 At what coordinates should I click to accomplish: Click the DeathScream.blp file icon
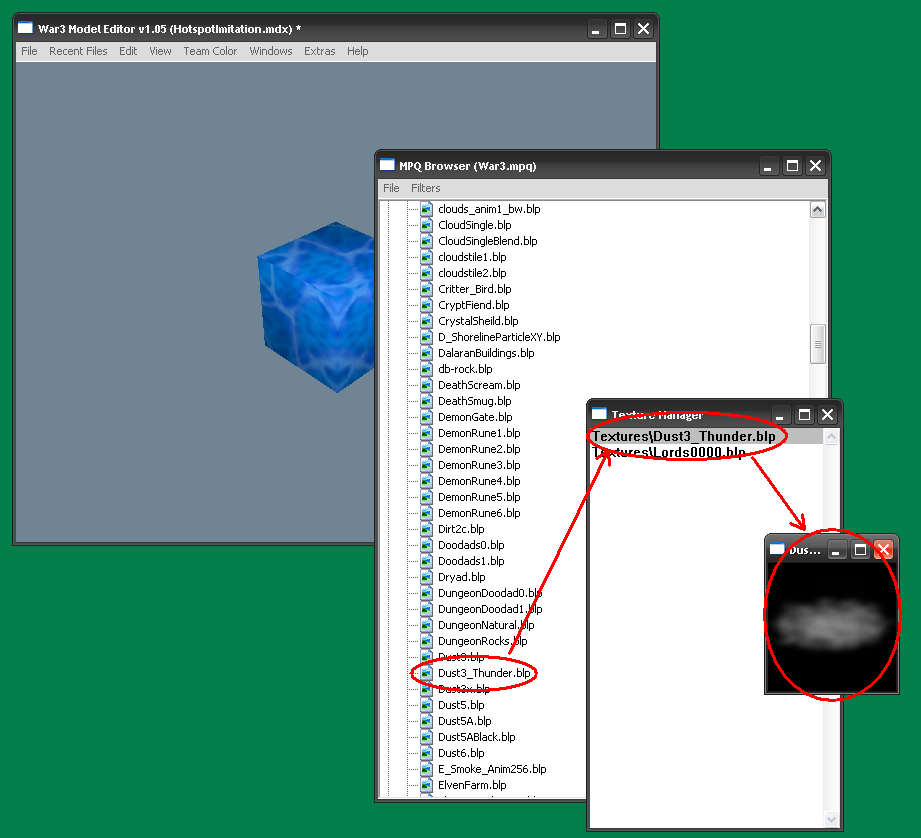[427, 385]
